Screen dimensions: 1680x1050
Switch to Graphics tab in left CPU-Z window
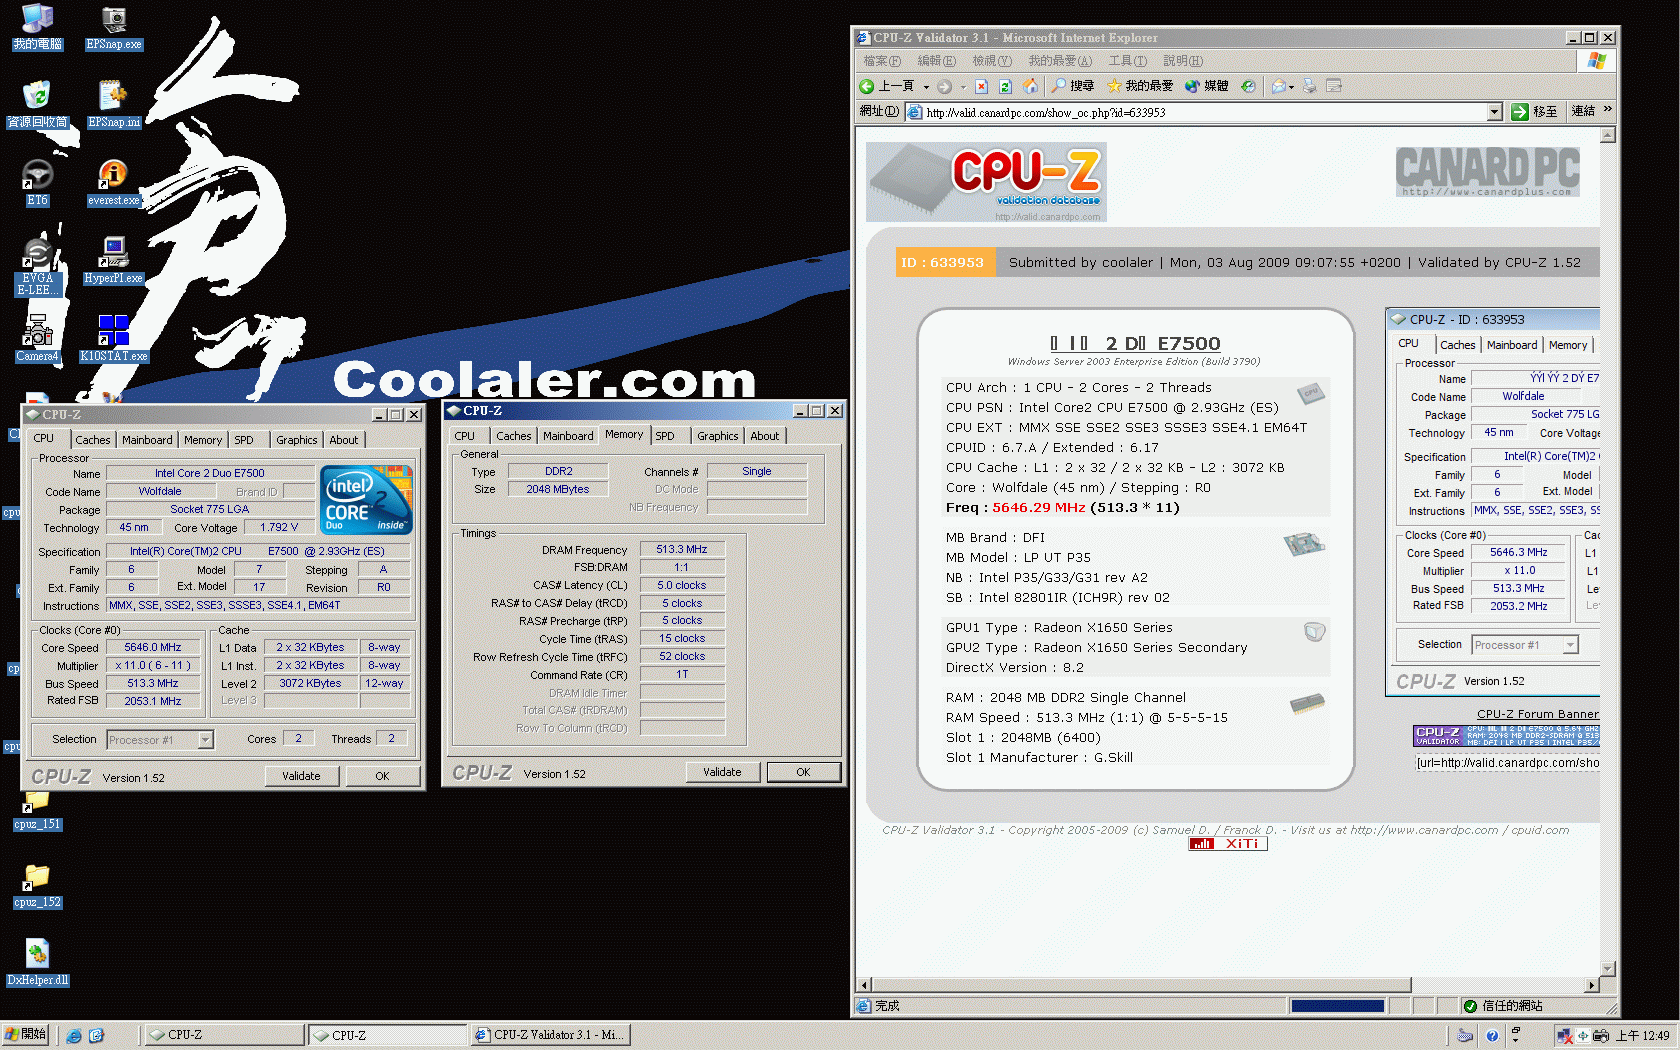click(x=297, y=440)
